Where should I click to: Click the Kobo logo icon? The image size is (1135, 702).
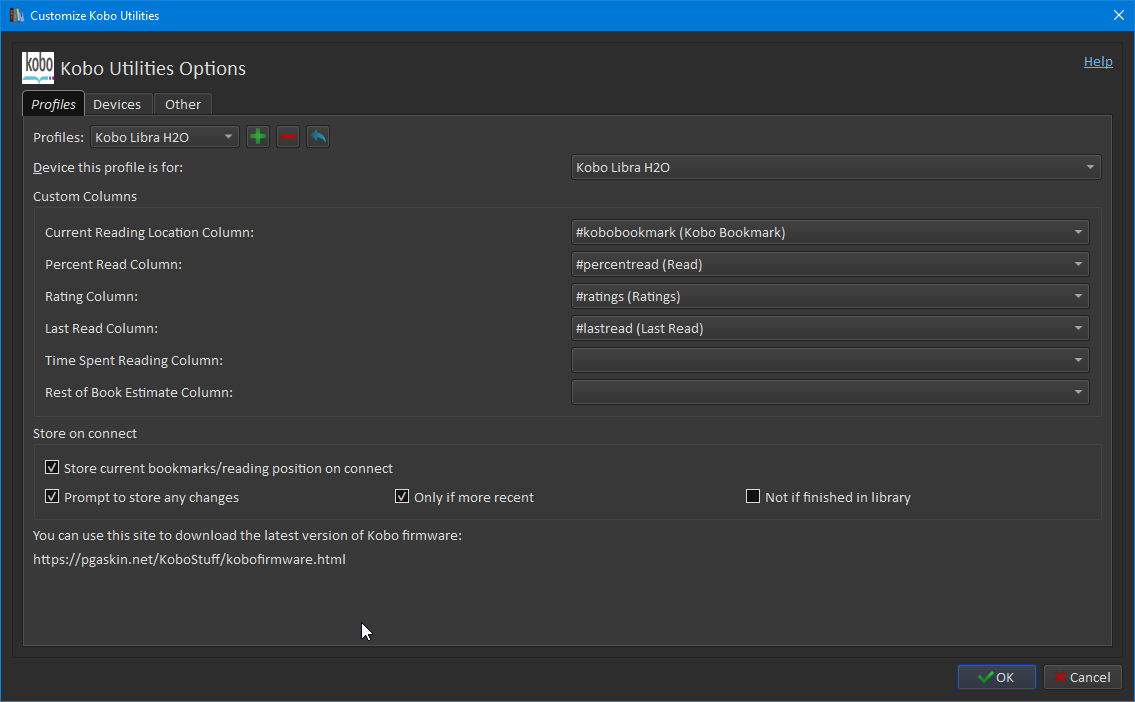[x=38, y=68]
